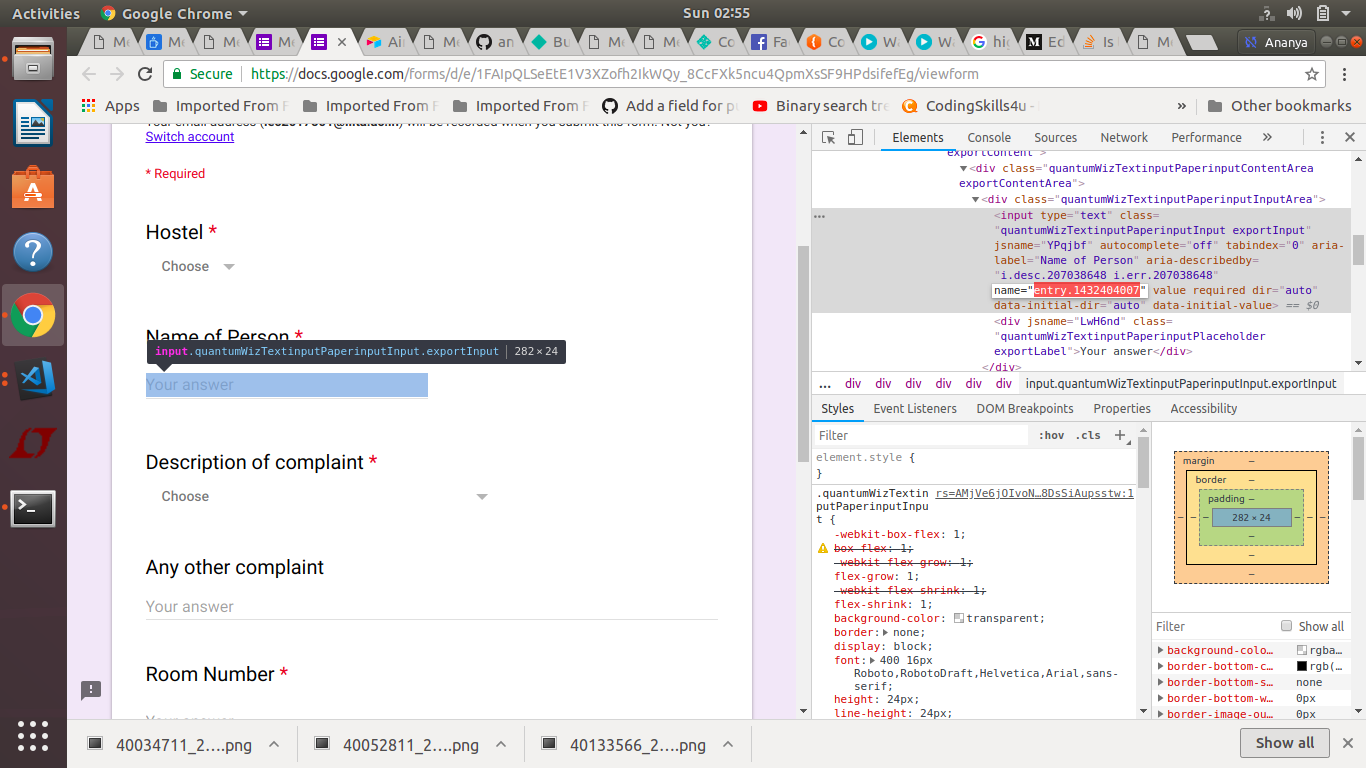The image size is (1366, 768).
Task: Toggle the device toolbar icon in DevTools
Action: tap(855, 138)
